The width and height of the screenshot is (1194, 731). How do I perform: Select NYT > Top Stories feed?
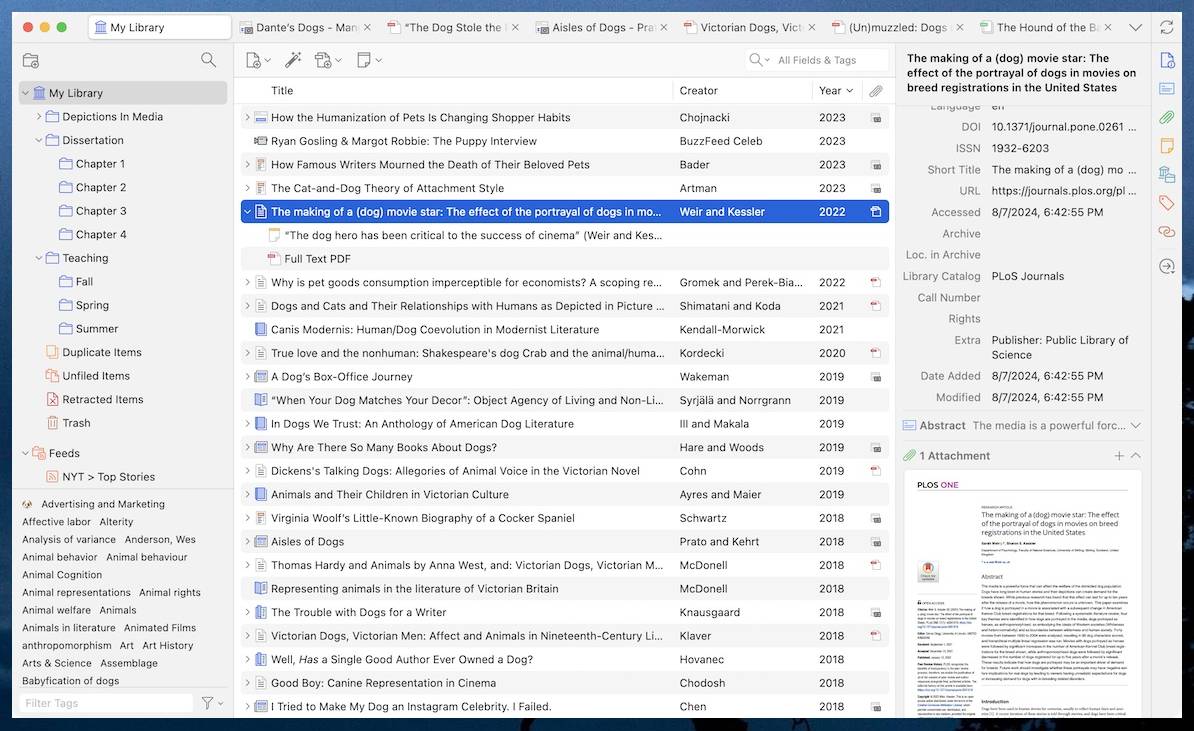pos(109,477)
